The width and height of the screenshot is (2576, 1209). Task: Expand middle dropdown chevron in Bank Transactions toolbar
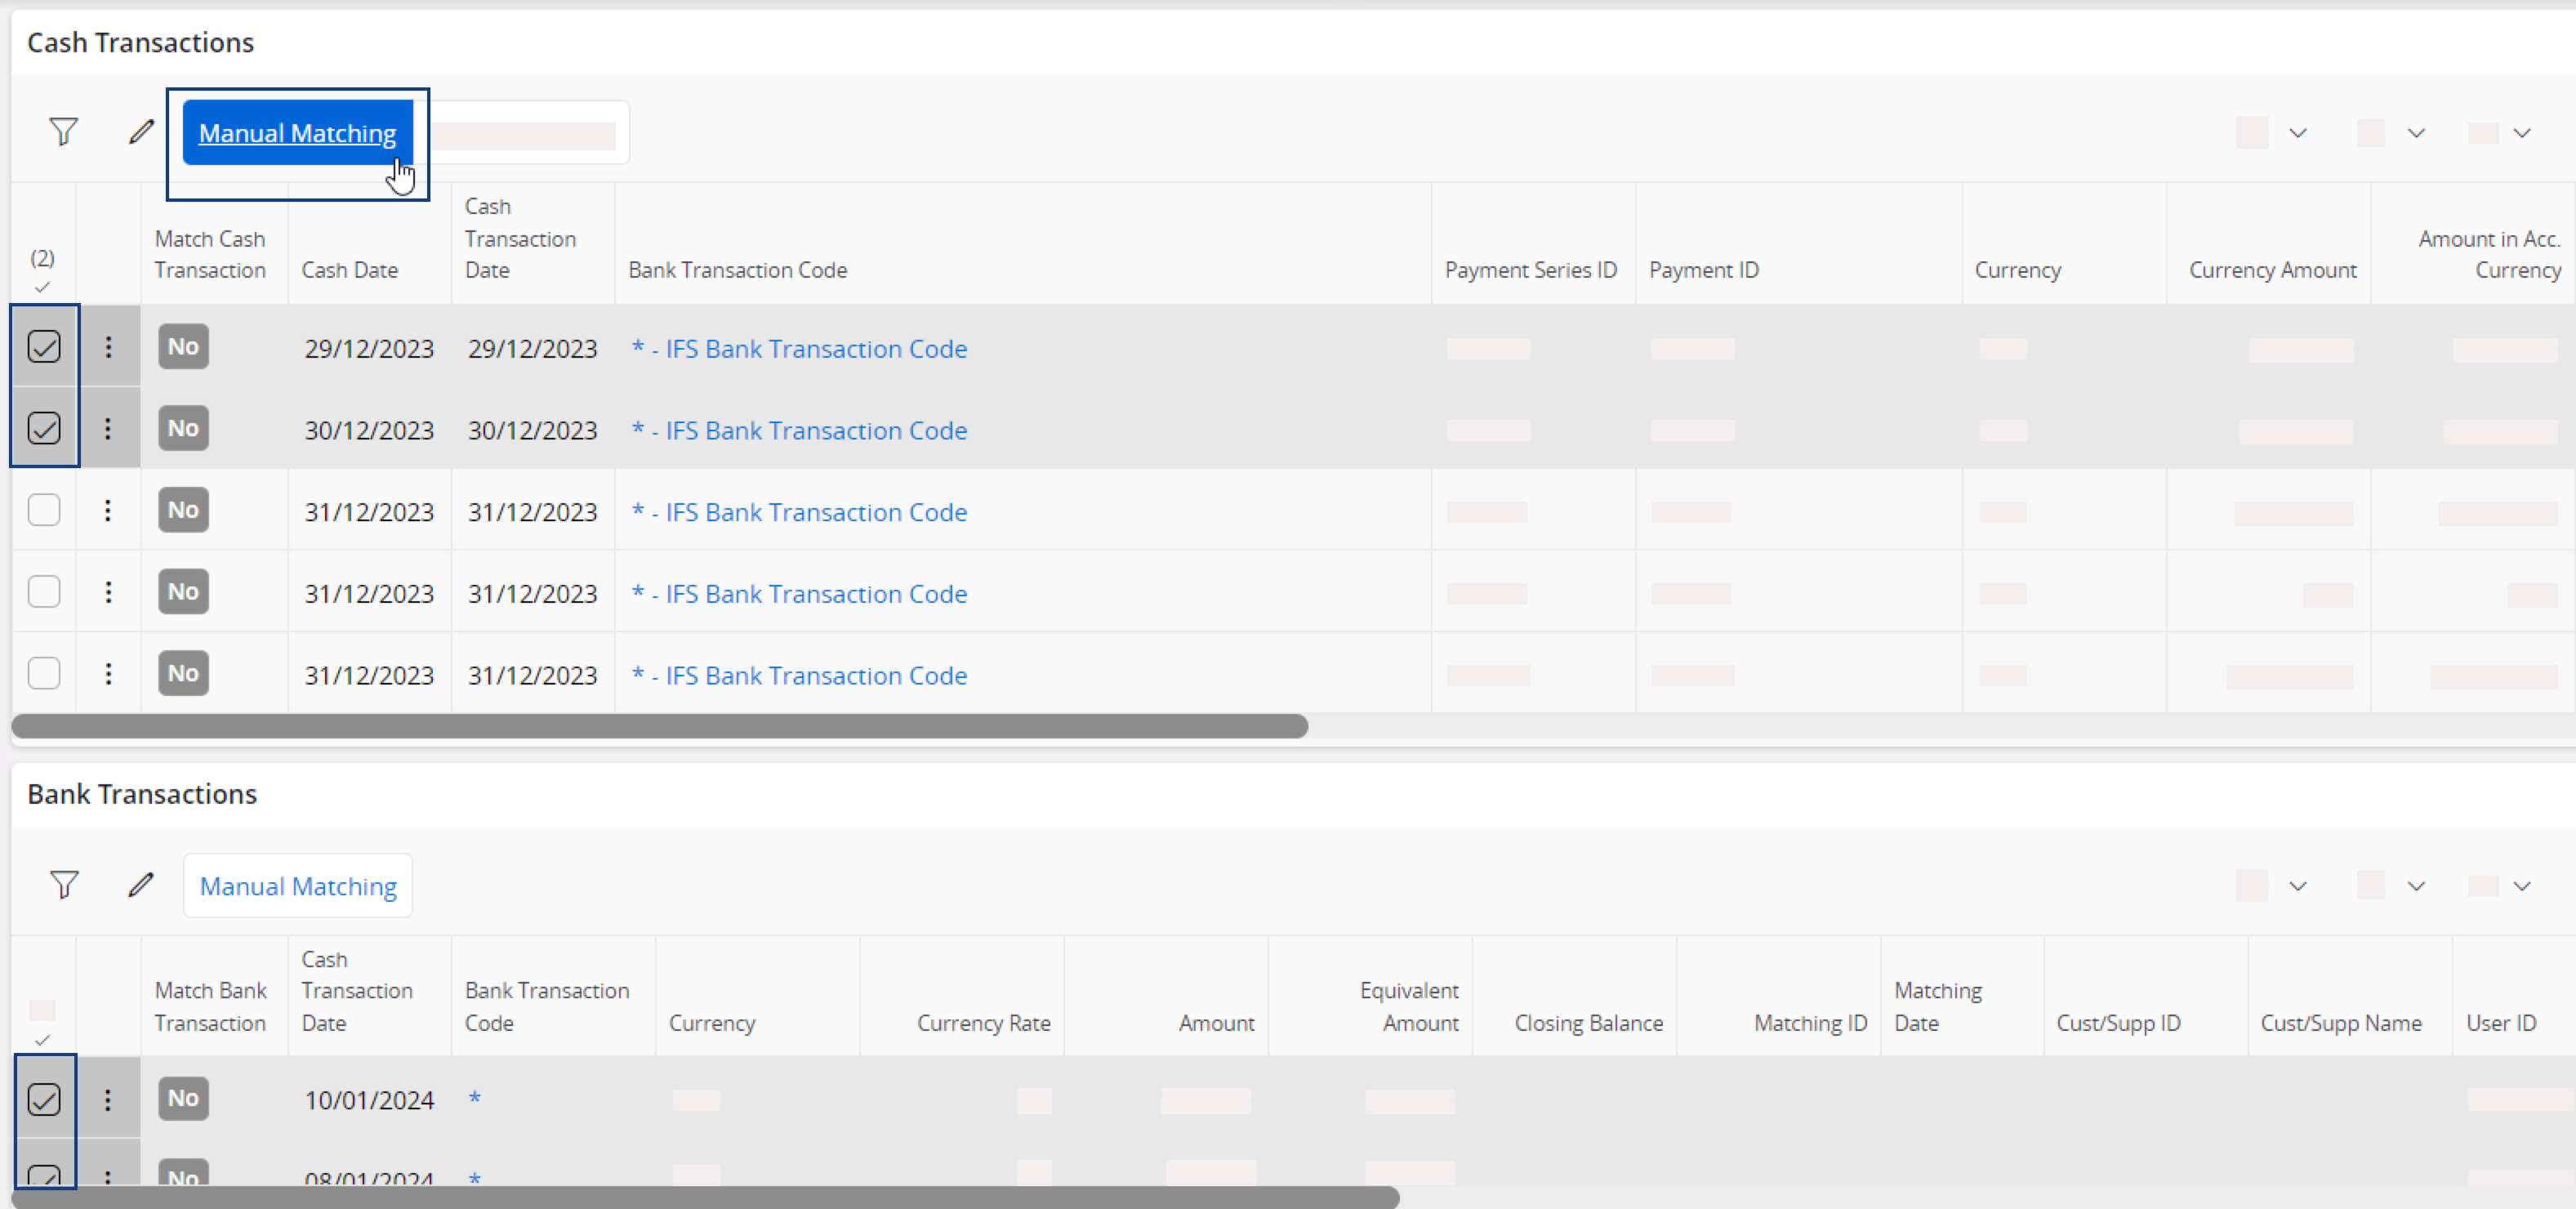(x=2415, y=886)
